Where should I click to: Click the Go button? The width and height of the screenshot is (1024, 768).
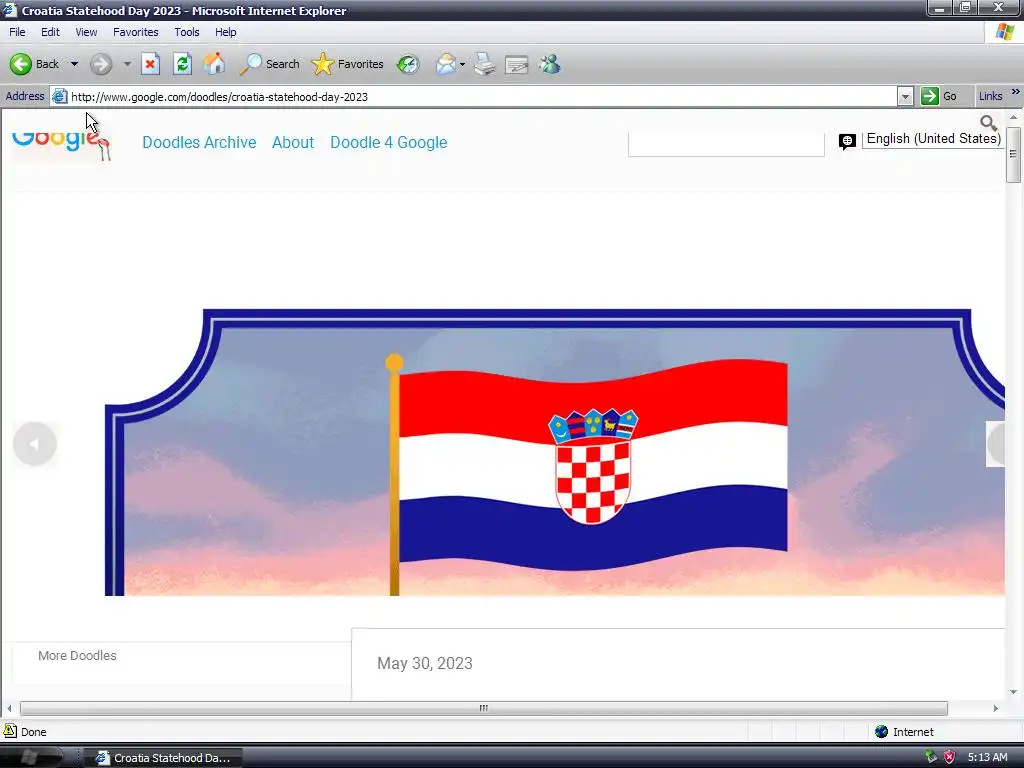click(939, 97)
